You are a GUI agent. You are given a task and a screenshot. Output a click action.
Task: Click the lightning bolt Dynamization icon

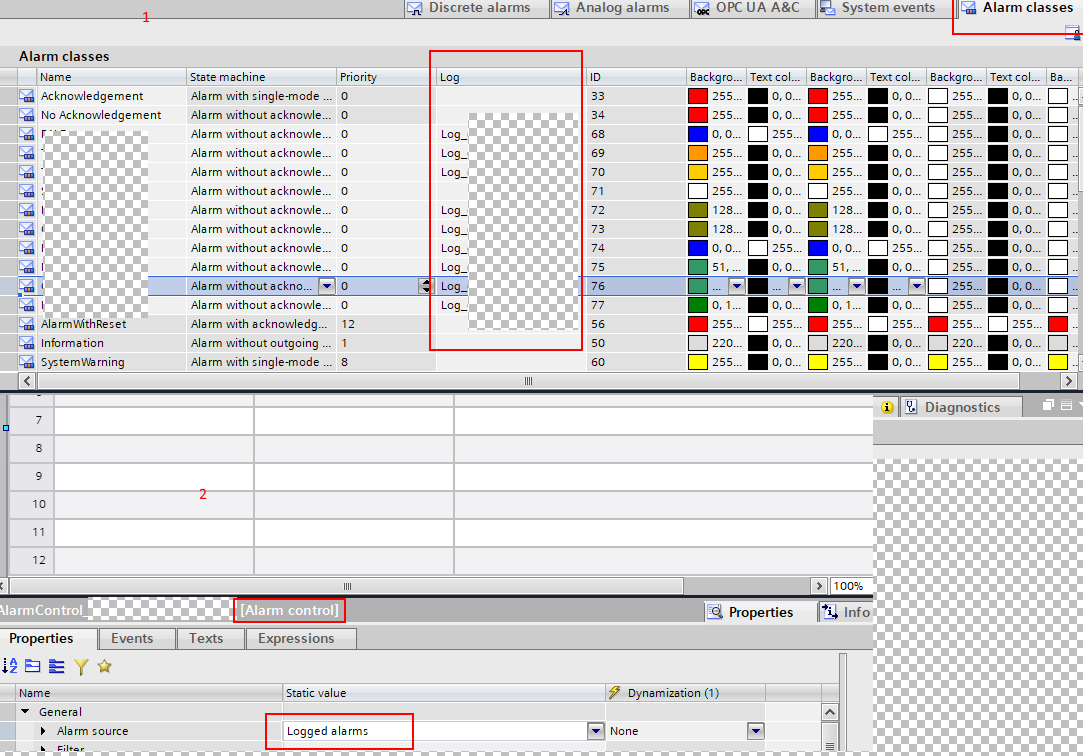pyautogui.click(x=614, y=692)
